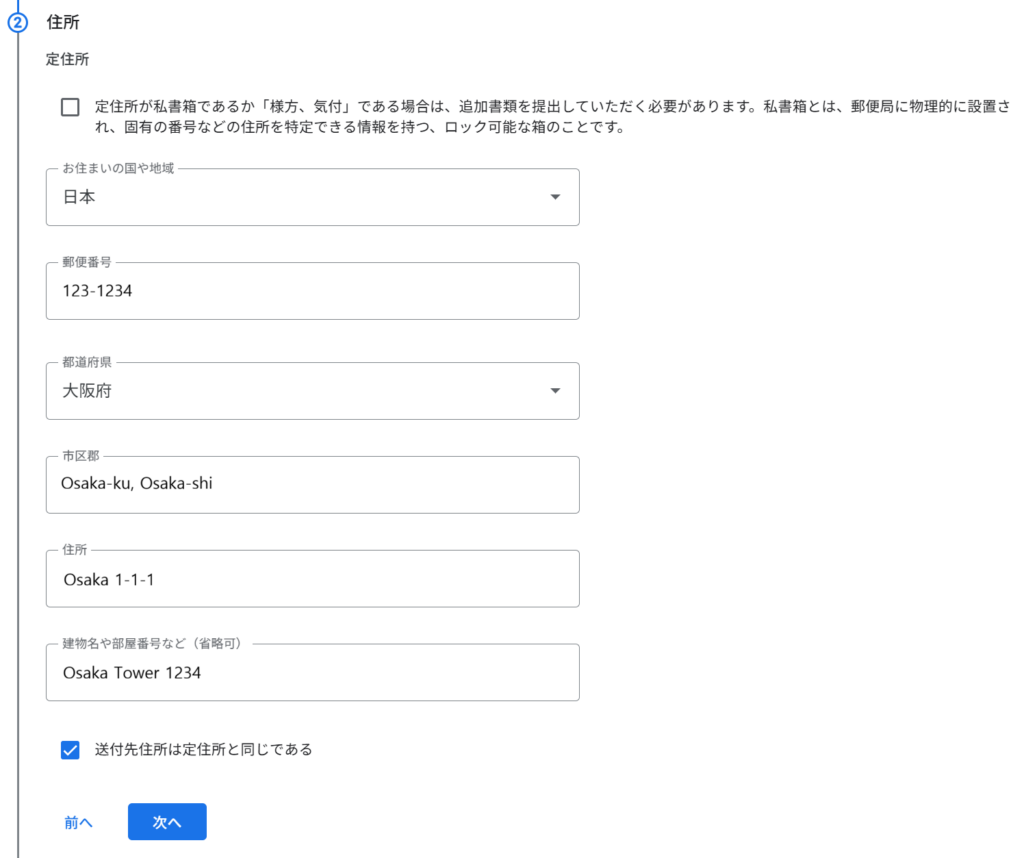The width and height of the screenshot is (1024, 858).
Task: Edit the 住所 field showing Osaka 1-1-1
Action: [x=312, y=578]
